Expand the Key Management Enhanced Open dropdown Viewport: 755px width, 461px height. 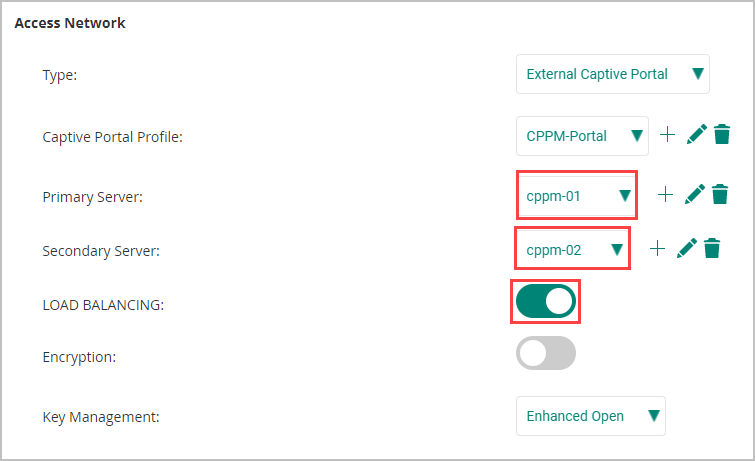591,416
